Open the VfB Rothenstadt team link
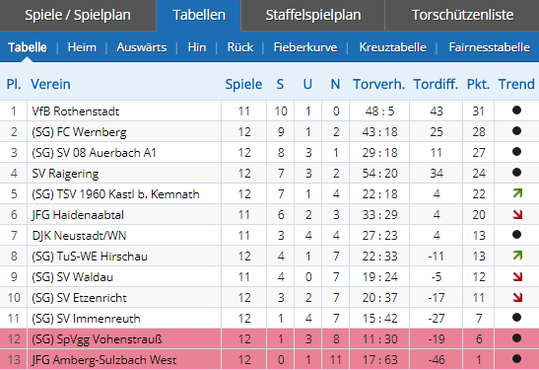This screenshot has height=370, width=539. [75, 111]
